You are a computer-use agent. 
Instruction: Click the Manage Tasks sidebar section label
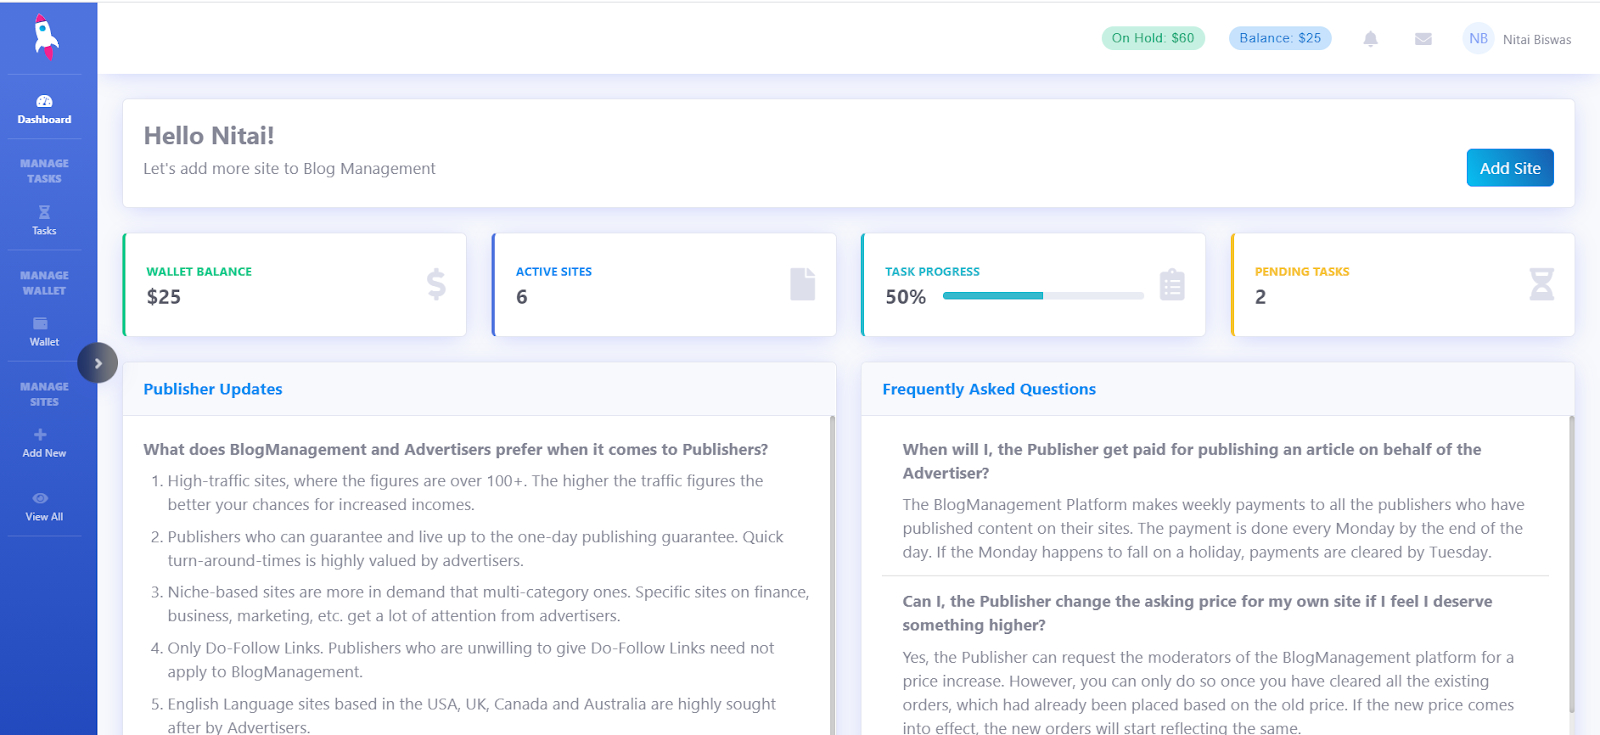point(44,171)
